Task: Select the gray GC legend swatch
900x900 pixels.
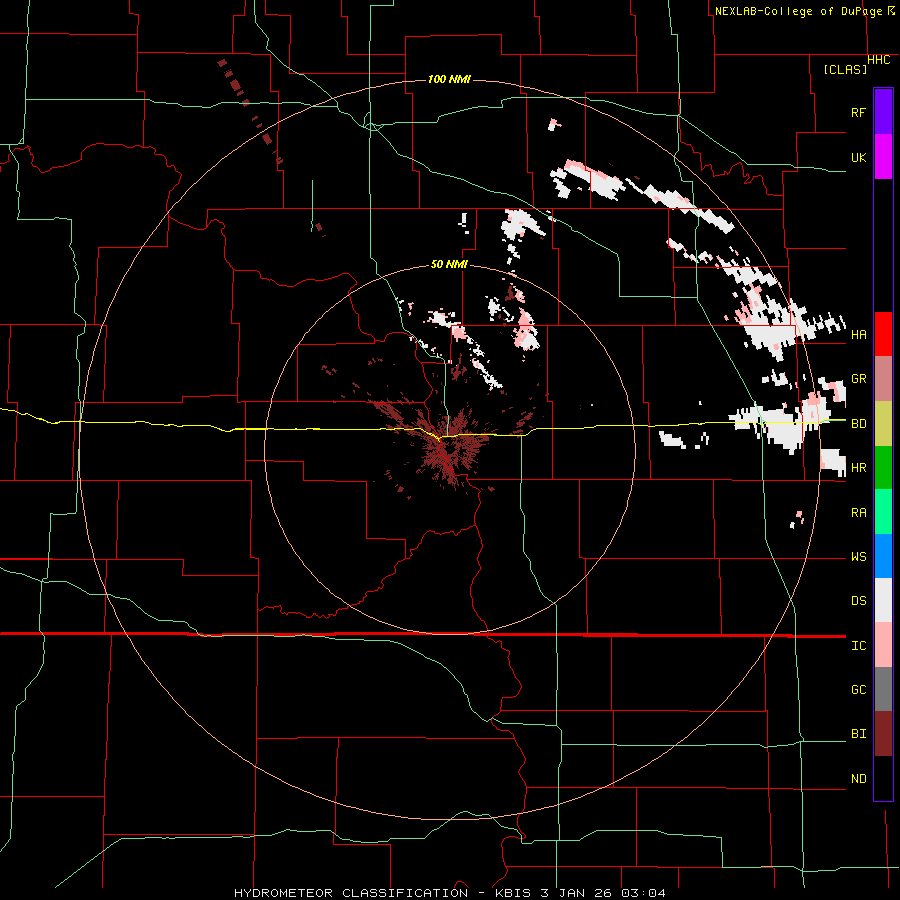Action: click(x=883, y=689)
